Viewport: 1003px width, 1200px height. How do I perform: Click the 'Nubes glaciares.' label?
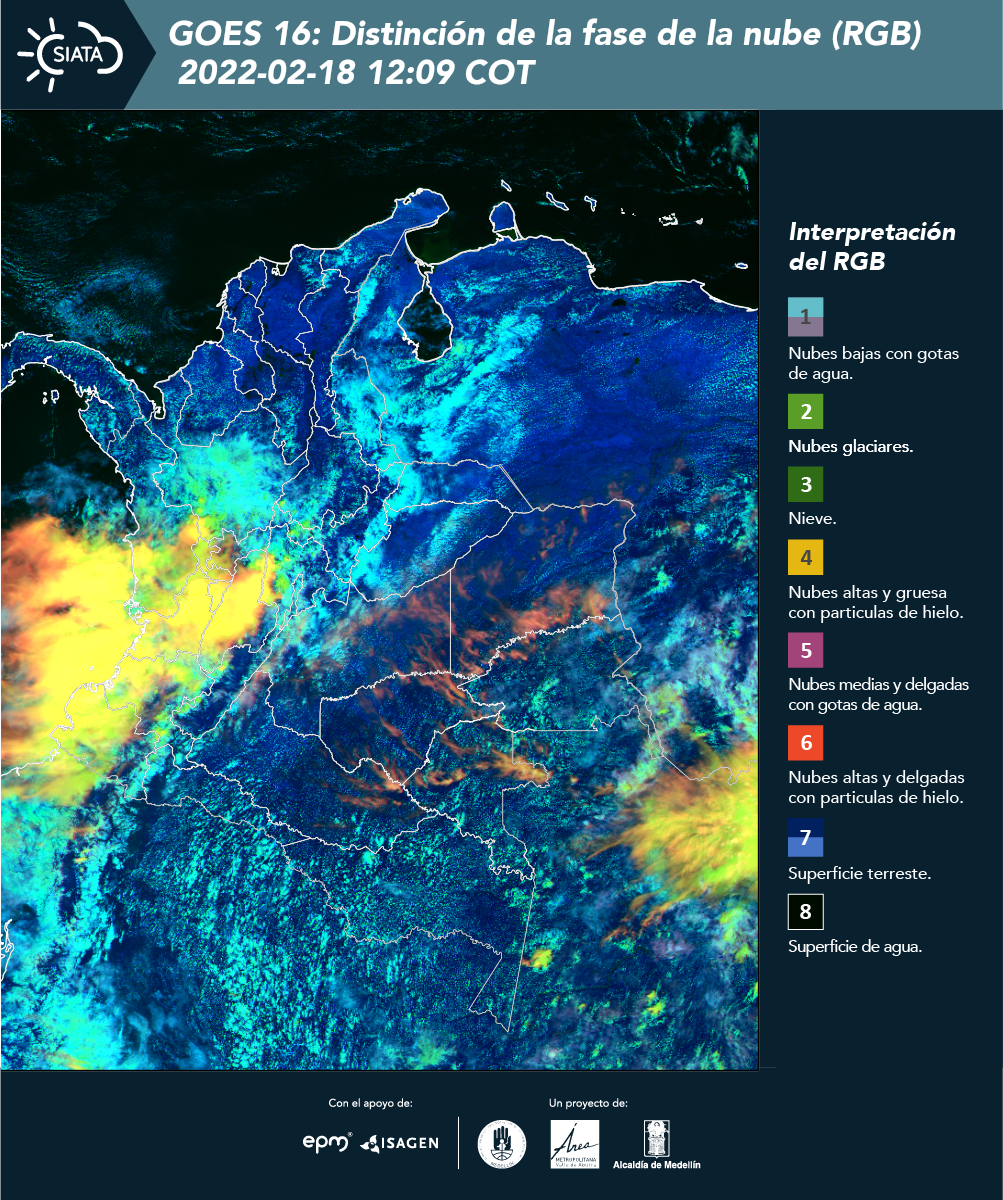pos(850,447)
